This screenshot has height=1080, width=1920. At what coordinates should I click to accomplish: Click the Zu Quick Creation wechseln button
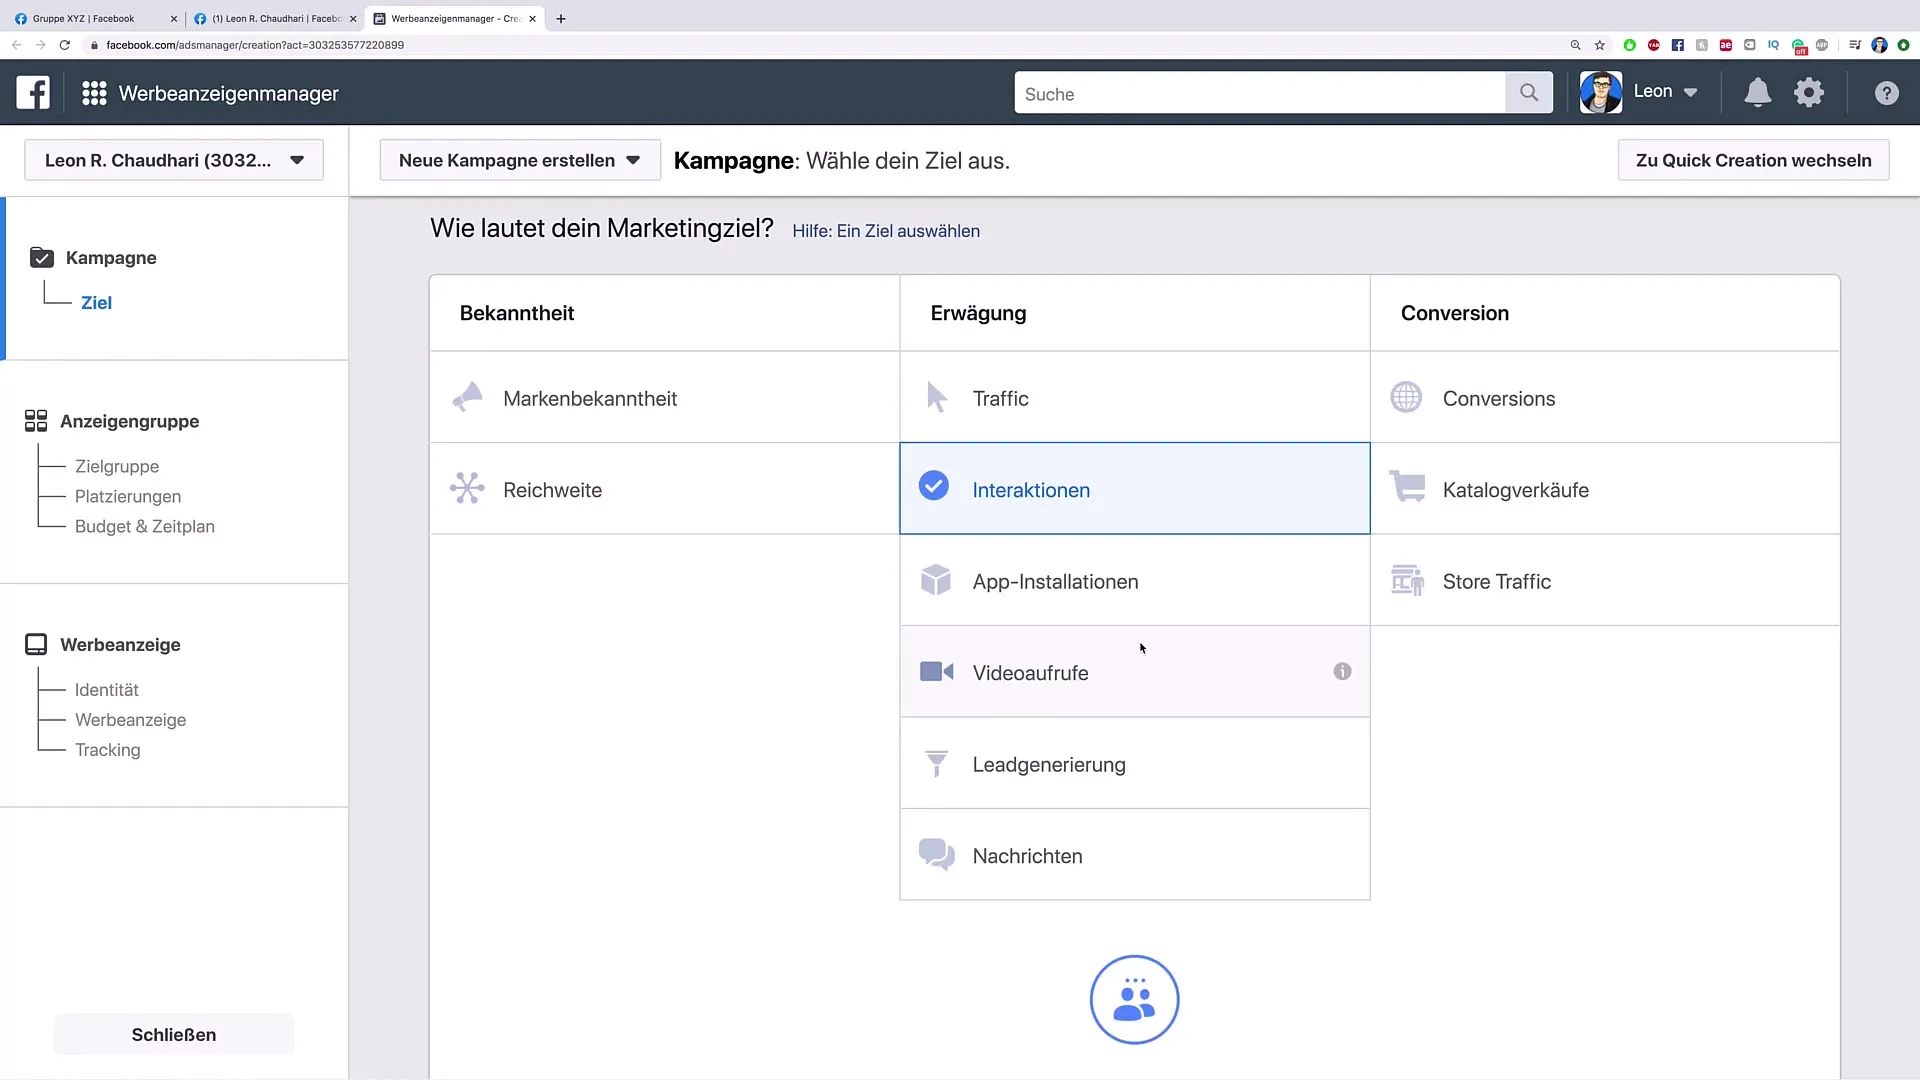tap(1753, 160)
